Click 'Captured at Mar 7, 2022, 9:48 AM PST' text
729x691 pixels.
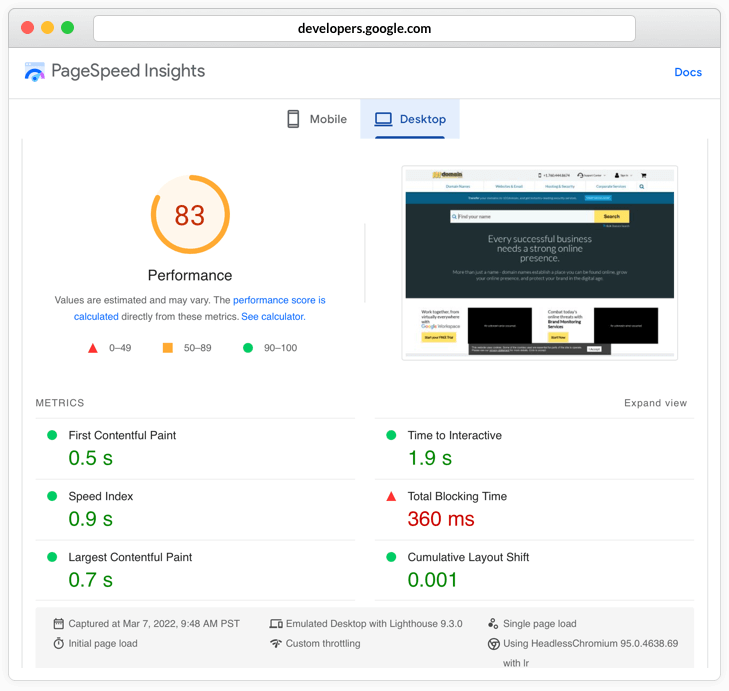point(154,624)
